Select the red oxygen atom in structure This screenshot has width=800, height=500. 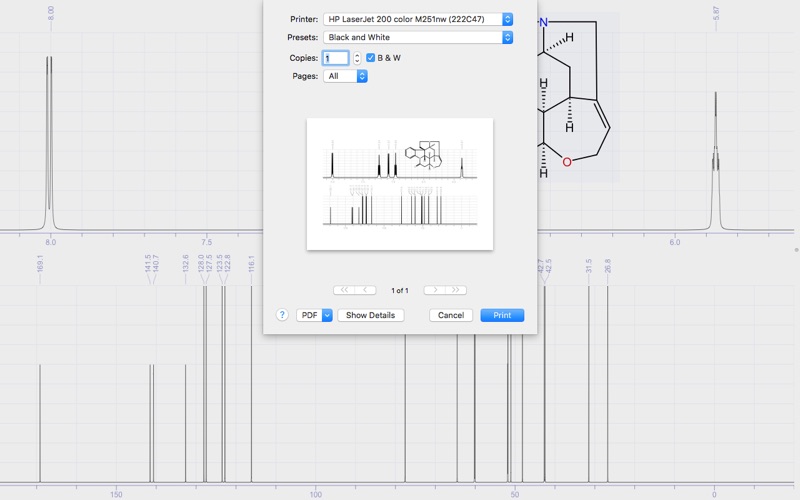click(x=567, y=162)
